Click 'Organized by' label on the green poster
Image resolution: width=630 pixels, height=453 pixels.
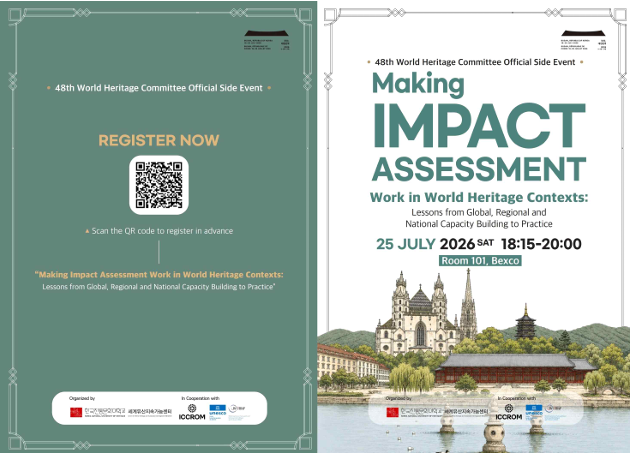pos(82,398)
